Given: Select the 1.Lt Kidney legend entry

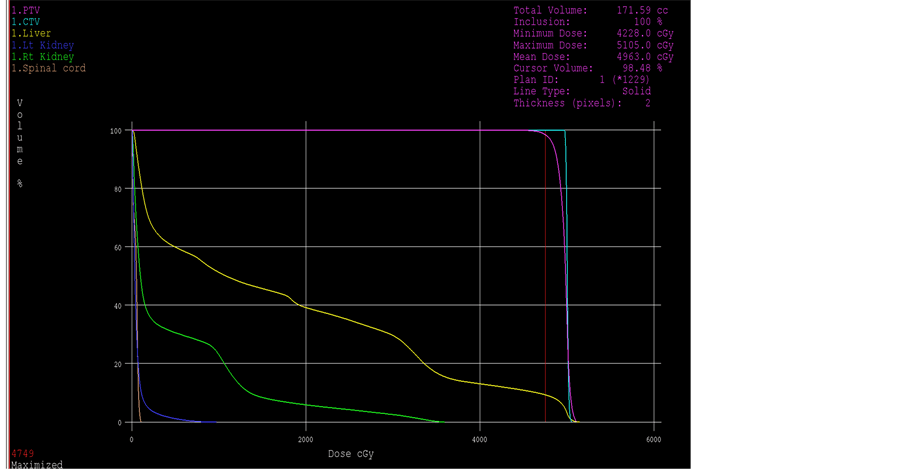Looking at the screenshot, I should click(43, 45).
